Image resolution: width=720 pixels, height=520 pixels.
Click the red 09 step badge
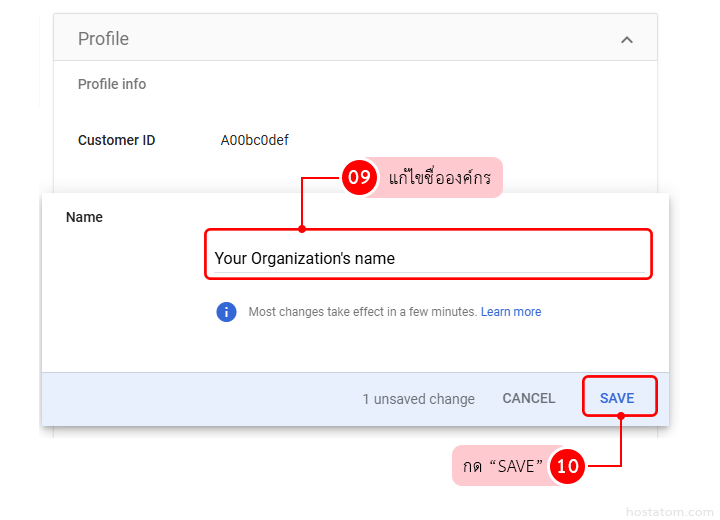pos(358,178)
